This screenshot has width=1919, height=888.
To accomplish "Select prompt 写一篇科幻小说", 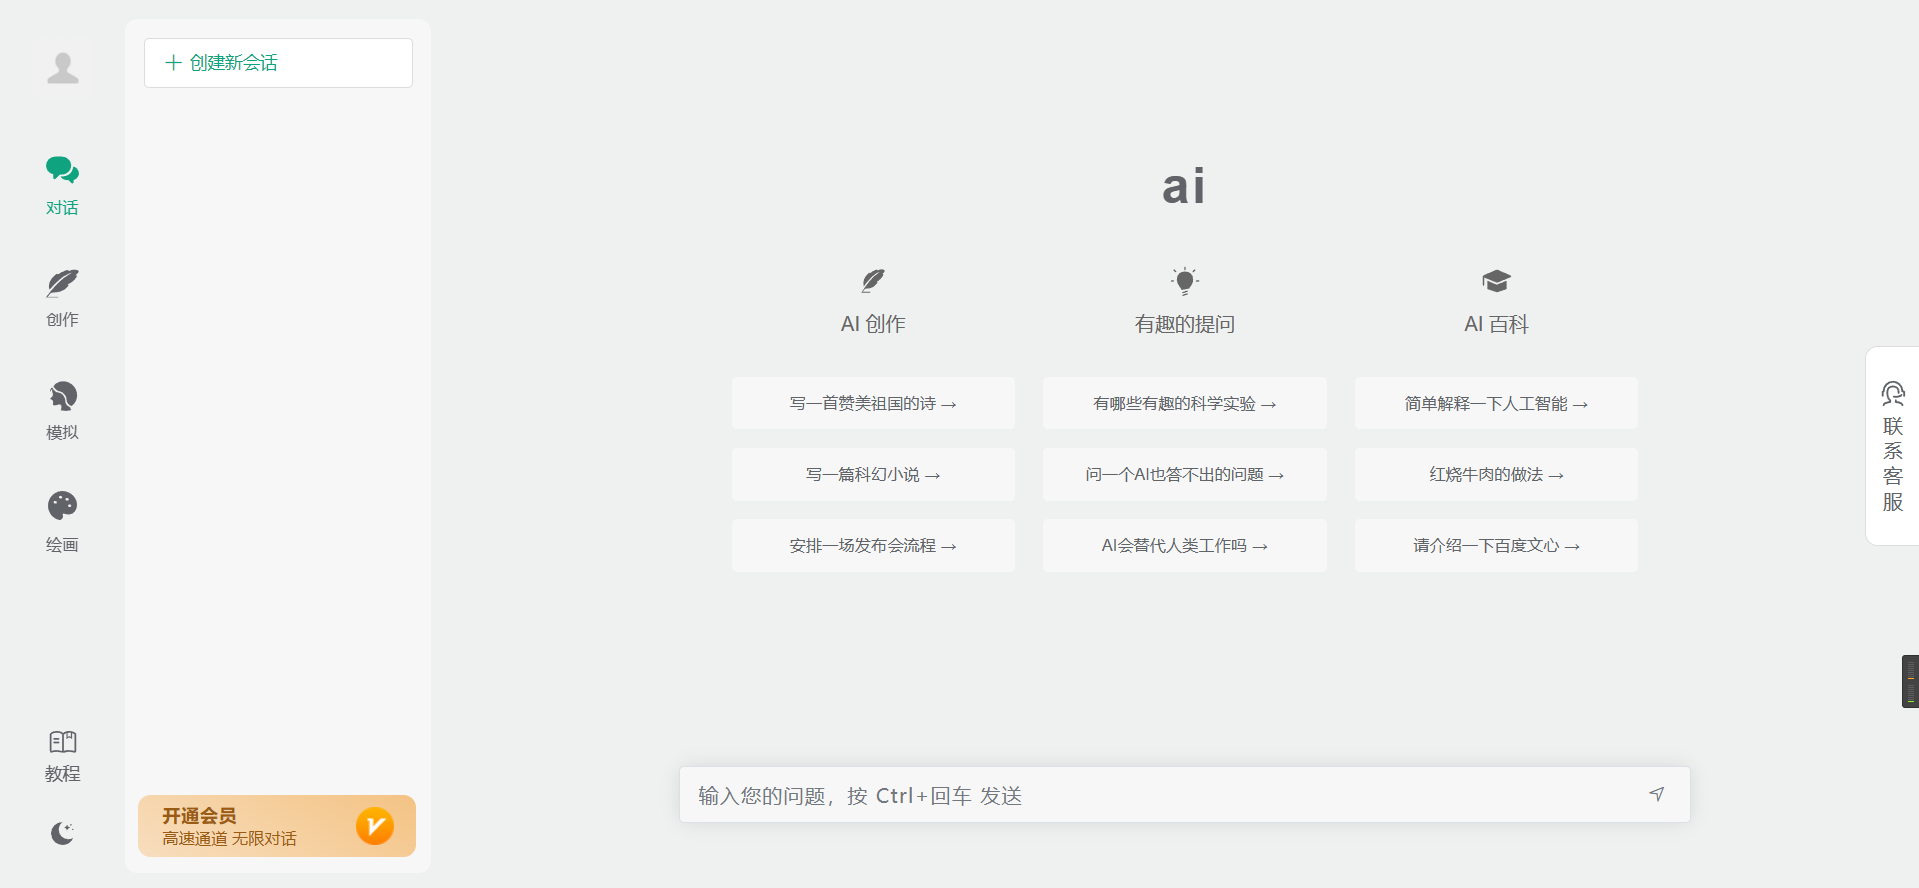I will click(873, 474).
